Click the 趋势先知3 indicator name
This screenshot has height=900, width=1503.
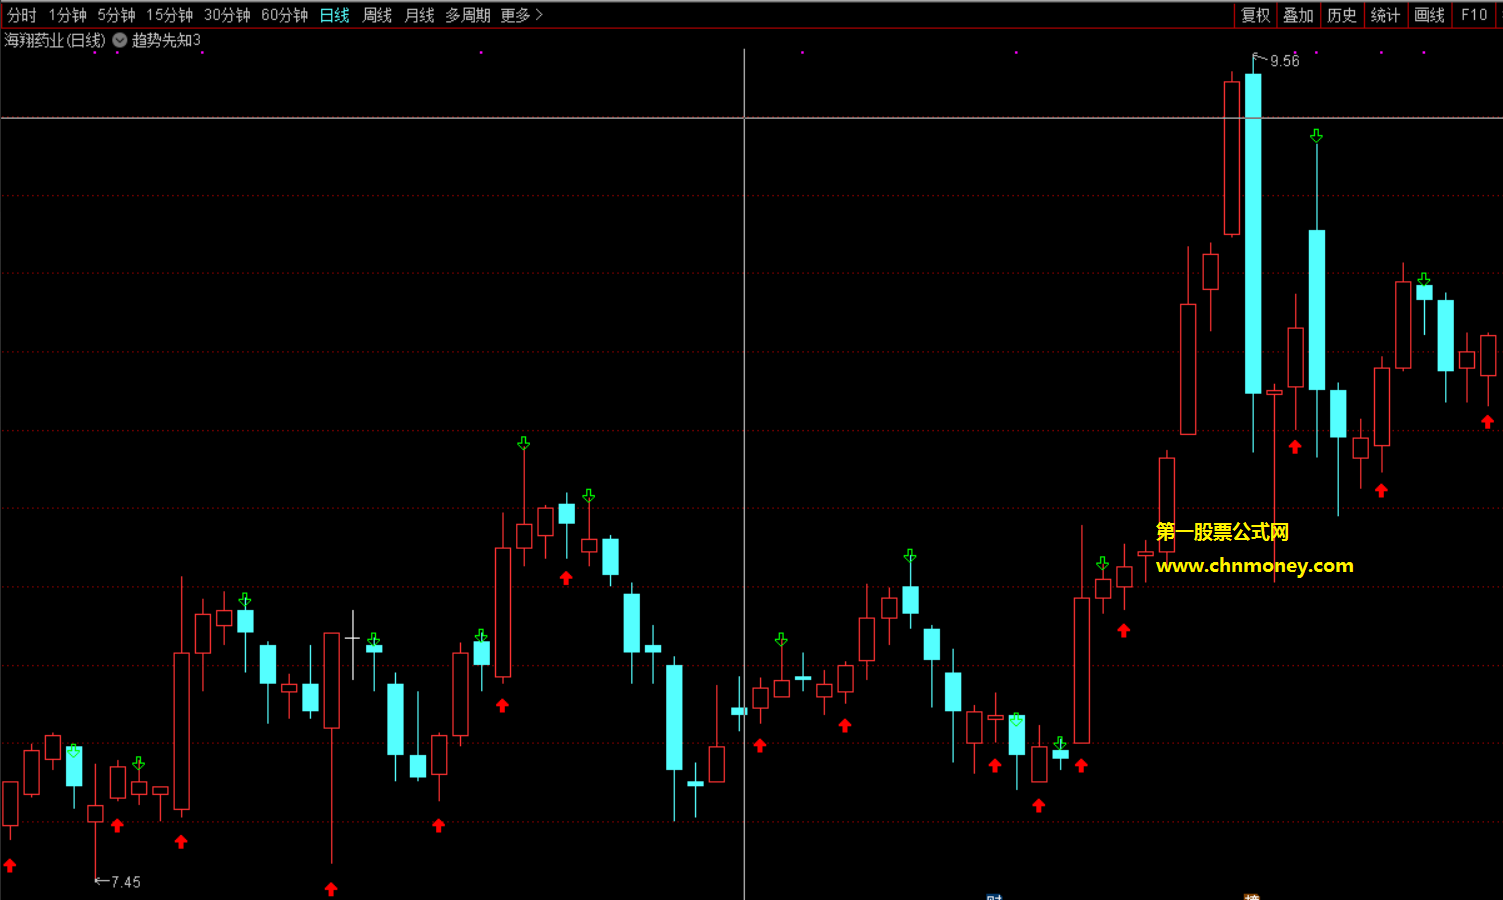(x=166, y=40)
